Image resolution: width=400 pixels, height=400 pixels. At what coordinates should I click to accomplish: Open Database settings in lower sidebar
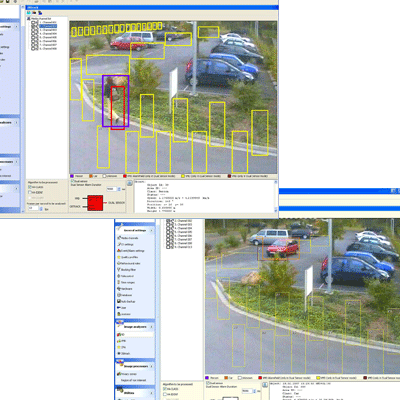click(x=125, y=295)
